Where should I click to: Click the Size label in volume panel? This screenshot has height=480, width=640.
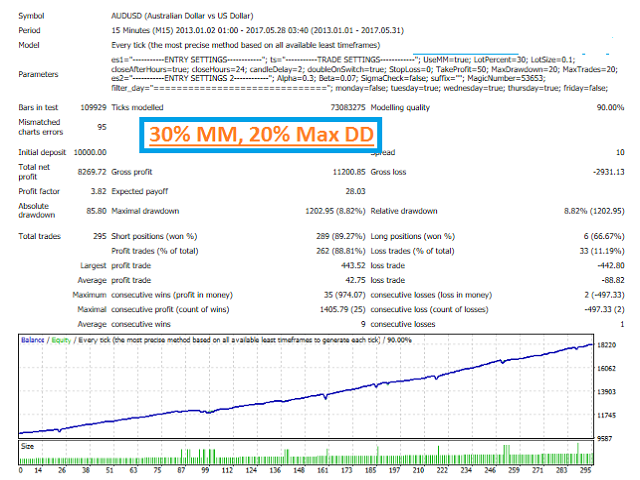pyautogui.click(x=27, y=447)
